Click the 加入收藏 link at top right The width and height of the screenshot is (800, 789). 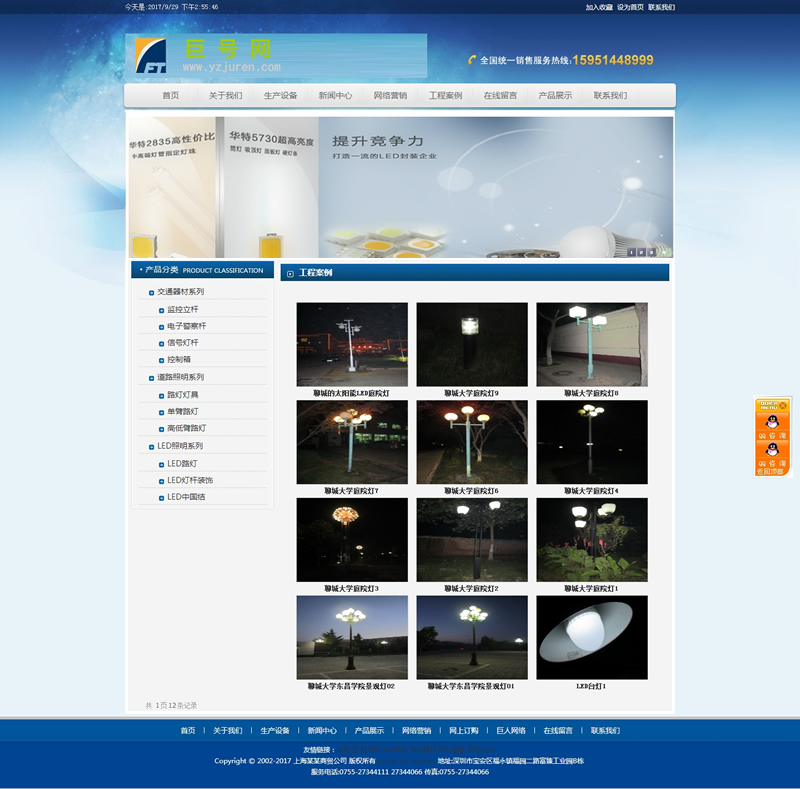pos(599,7)
